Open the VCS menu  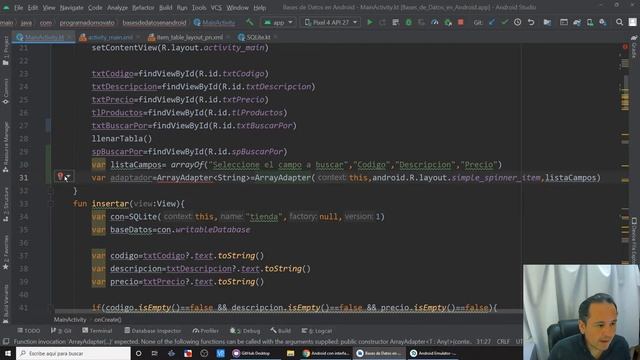(216, 7)
